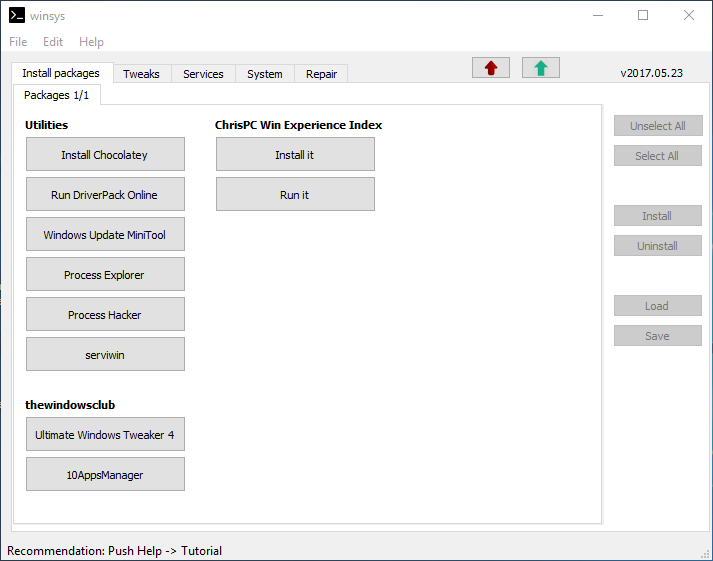Click the winsys terminal icon in title bar
Image resolution: width=713 pixels, height=561 pixels.
17,15
